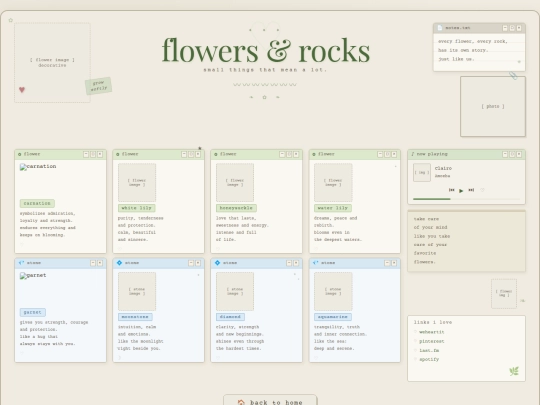The width and height of the screenshot is (540, 405).
Task: Click the decorative flower image placeholder
Action: click(52, 63)
